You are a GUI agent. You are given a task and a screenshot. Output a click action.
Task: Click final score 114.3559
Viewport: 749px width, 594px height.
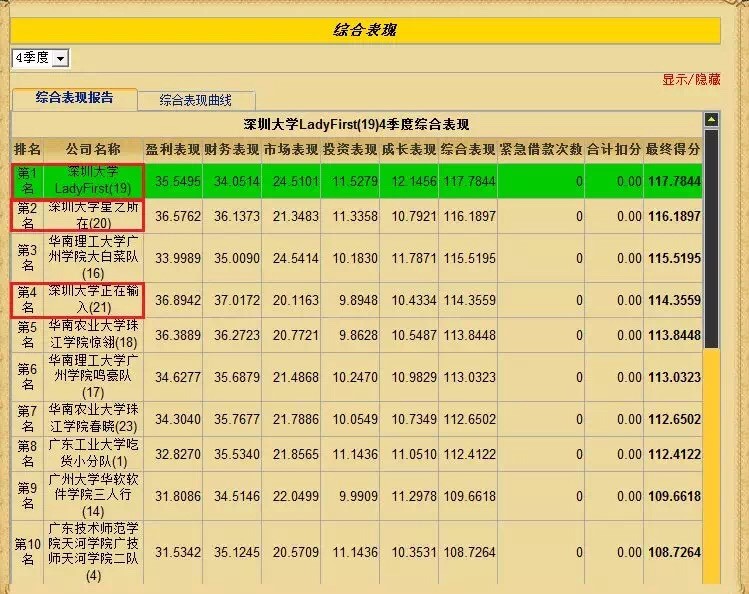[674, 300]
